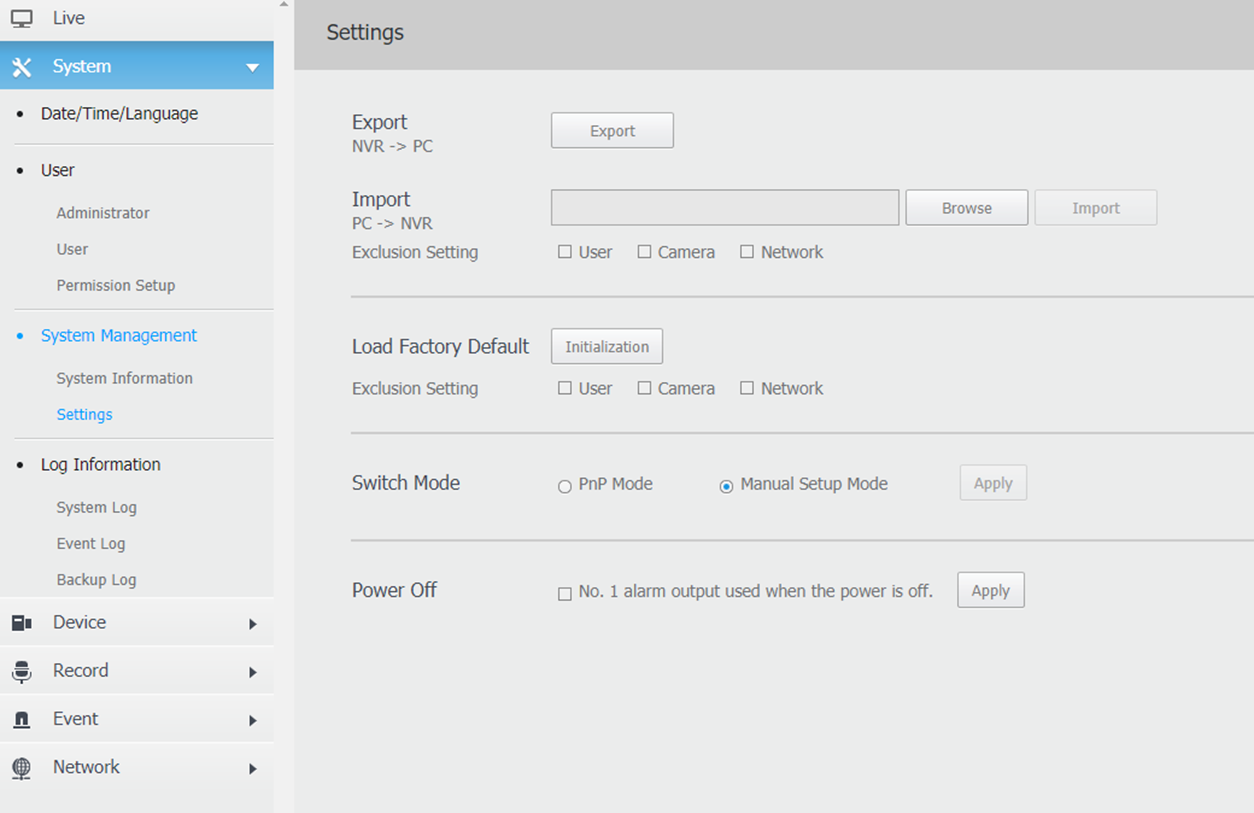Check Camera exclusion under Load Factory Default

[644, 388]
